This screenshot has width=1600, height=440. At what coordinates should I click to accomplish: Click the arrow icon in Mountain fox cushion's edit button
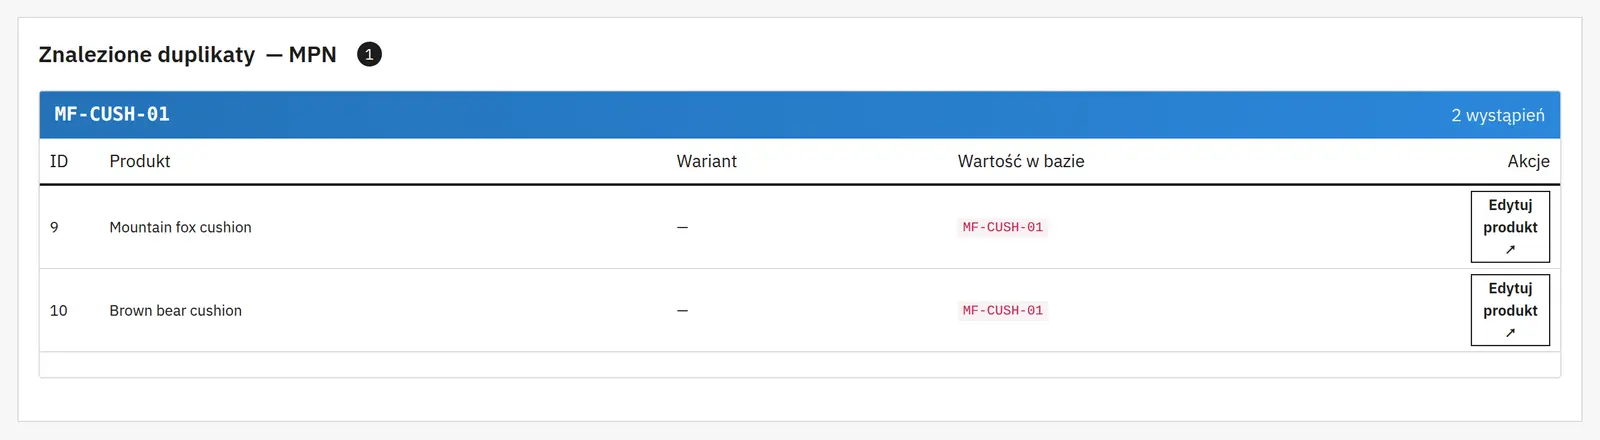(x=1510, y=250)
